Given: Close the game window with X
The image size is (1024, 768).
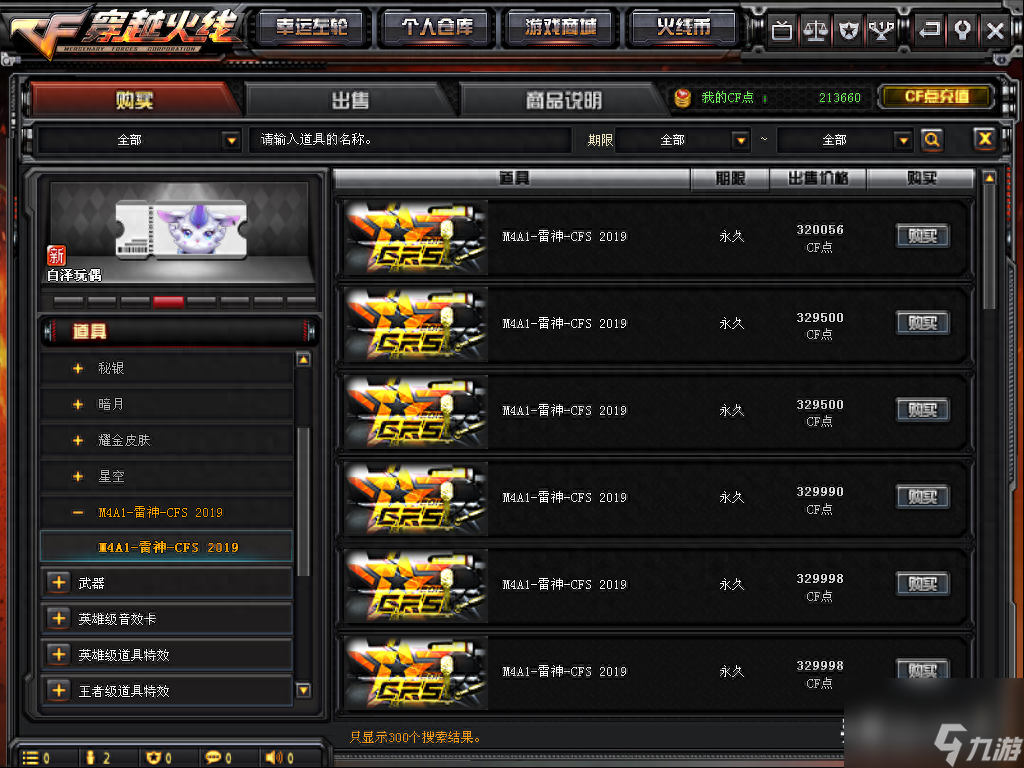Looking at the screenshot, I should coord(995,30).
